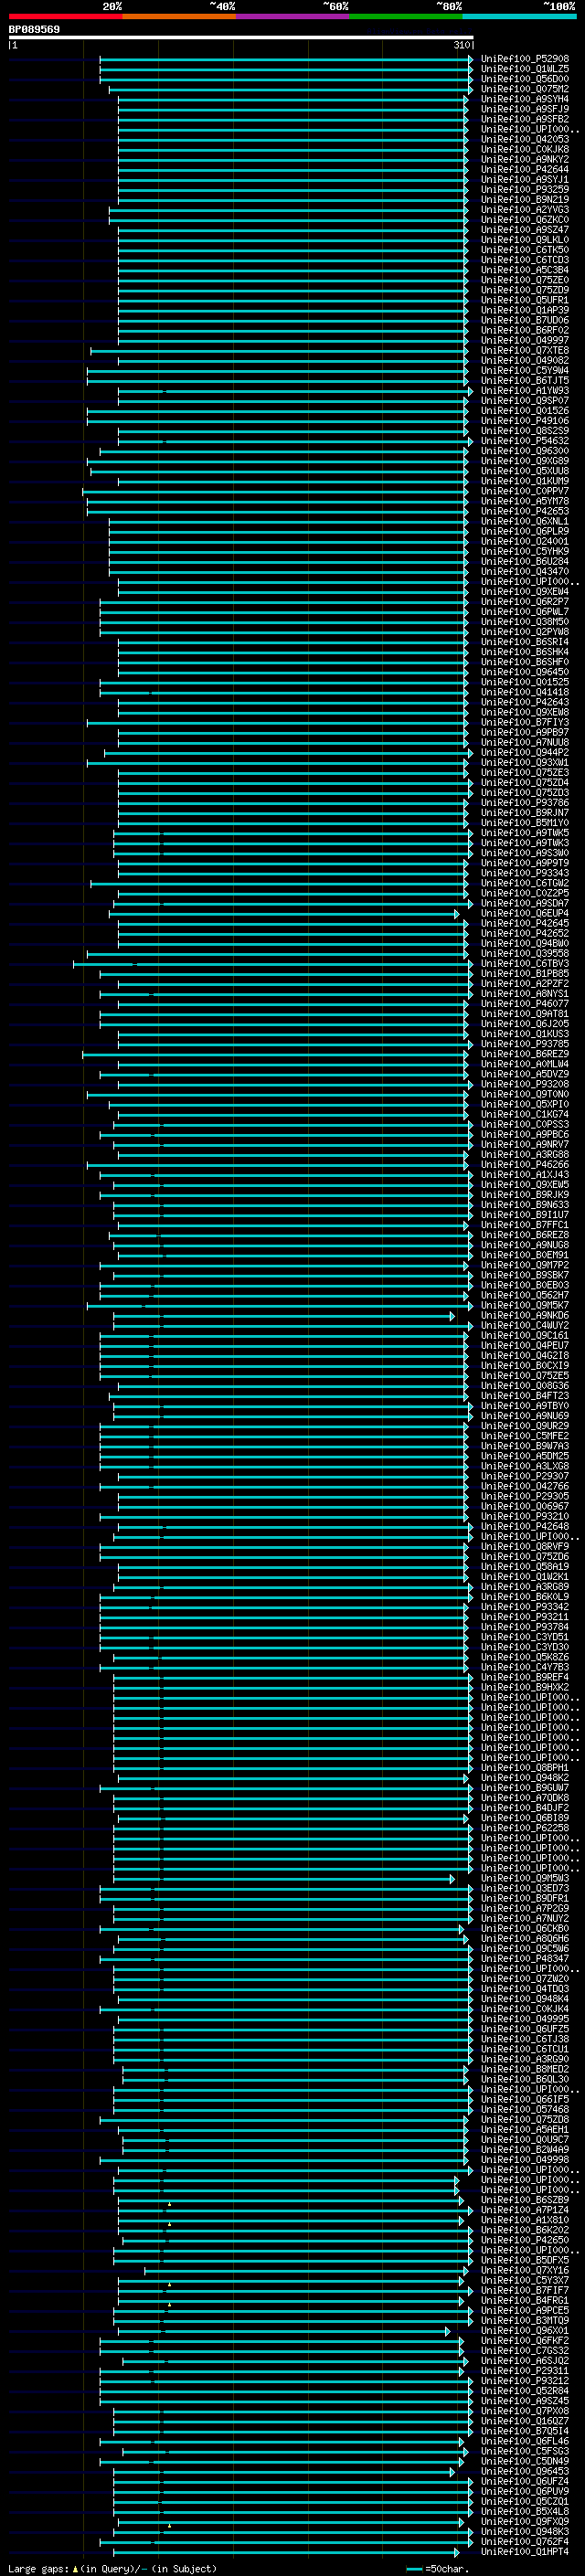Screen dimensions: 585x2576
Task: Select hit label UniRef100_C5Y9W4
Action: [525, 370]
